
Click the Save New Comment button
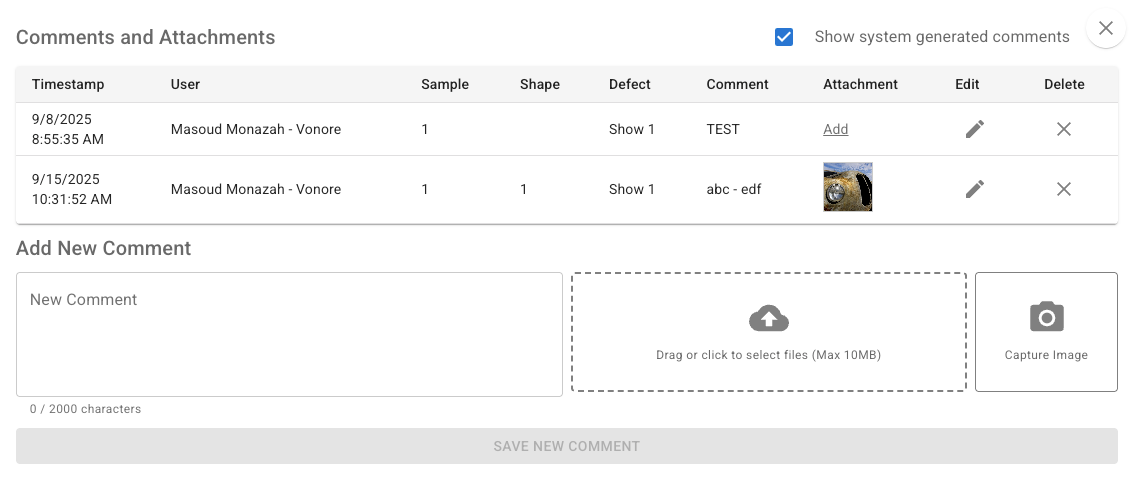coord(566,446)
